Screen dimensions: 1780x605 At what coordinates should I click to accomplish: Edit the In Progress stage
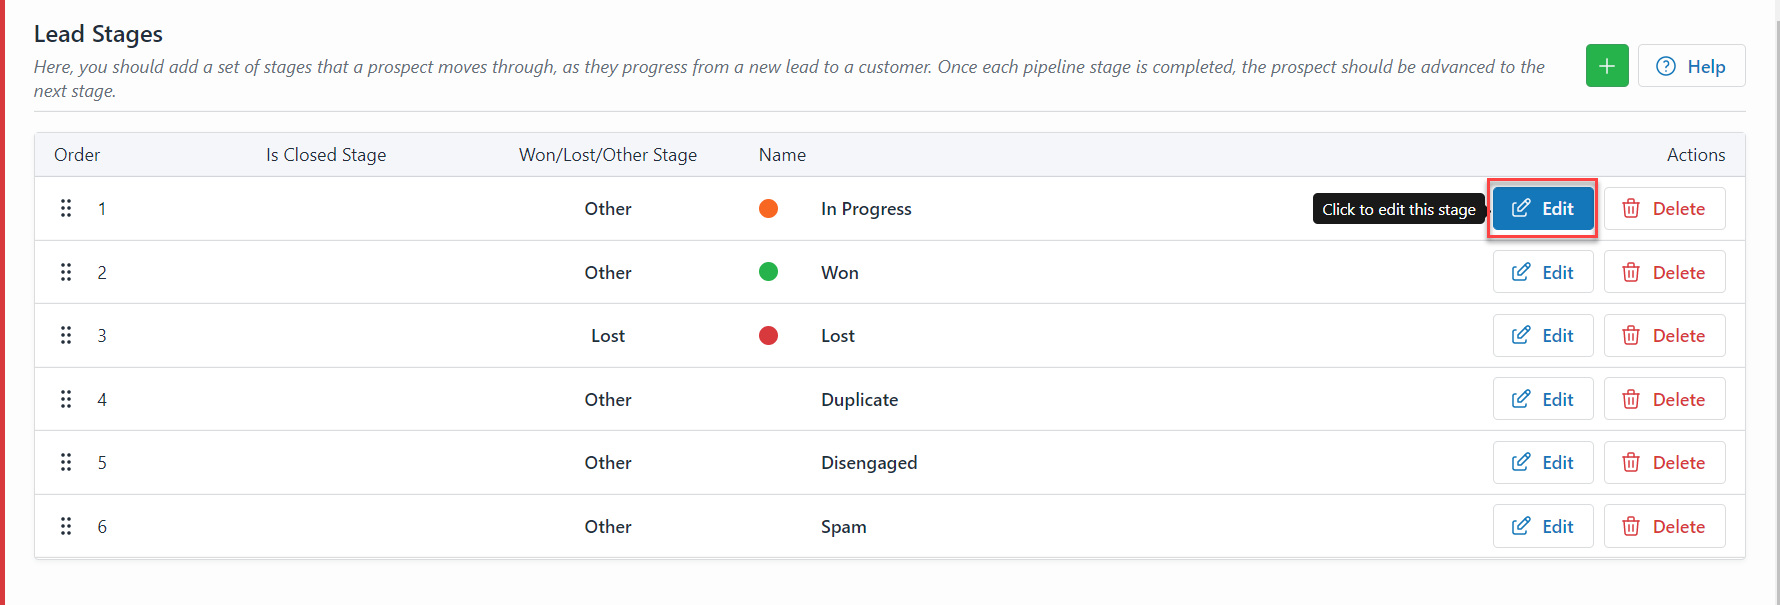[1542, 208]
